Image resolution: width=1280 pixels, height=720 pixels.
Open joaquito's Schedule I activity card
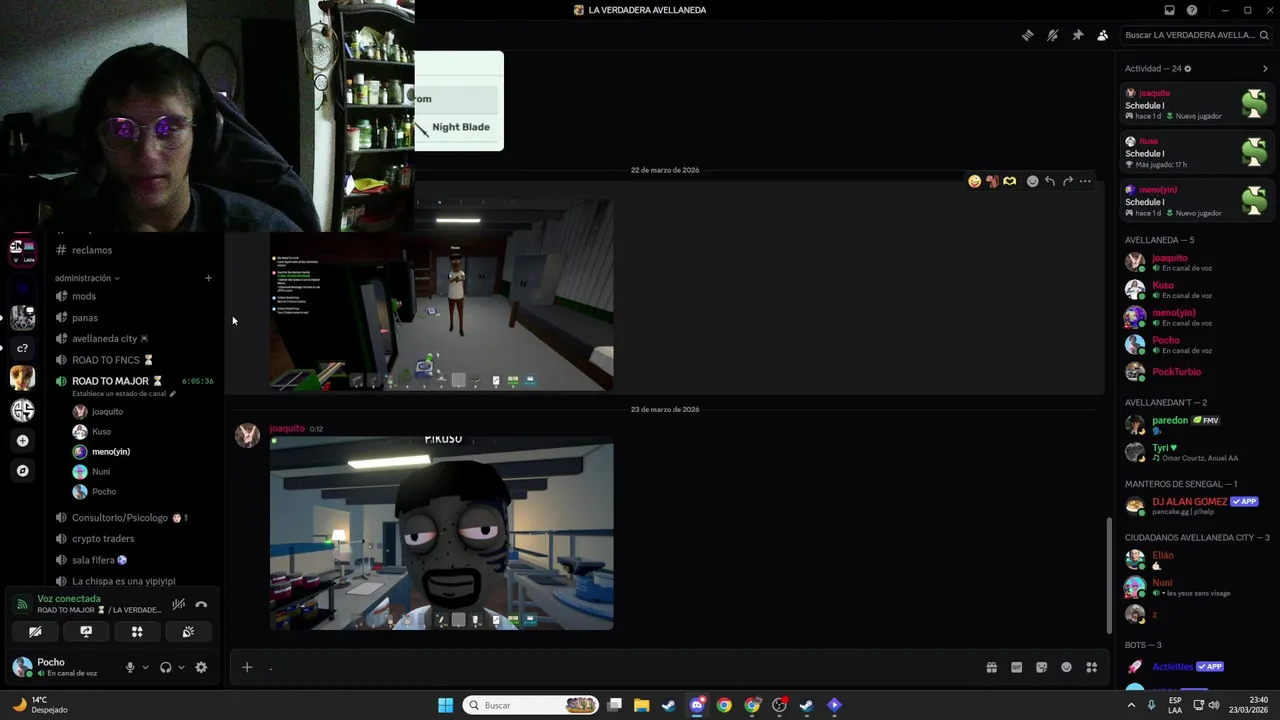coord(1195,104)
